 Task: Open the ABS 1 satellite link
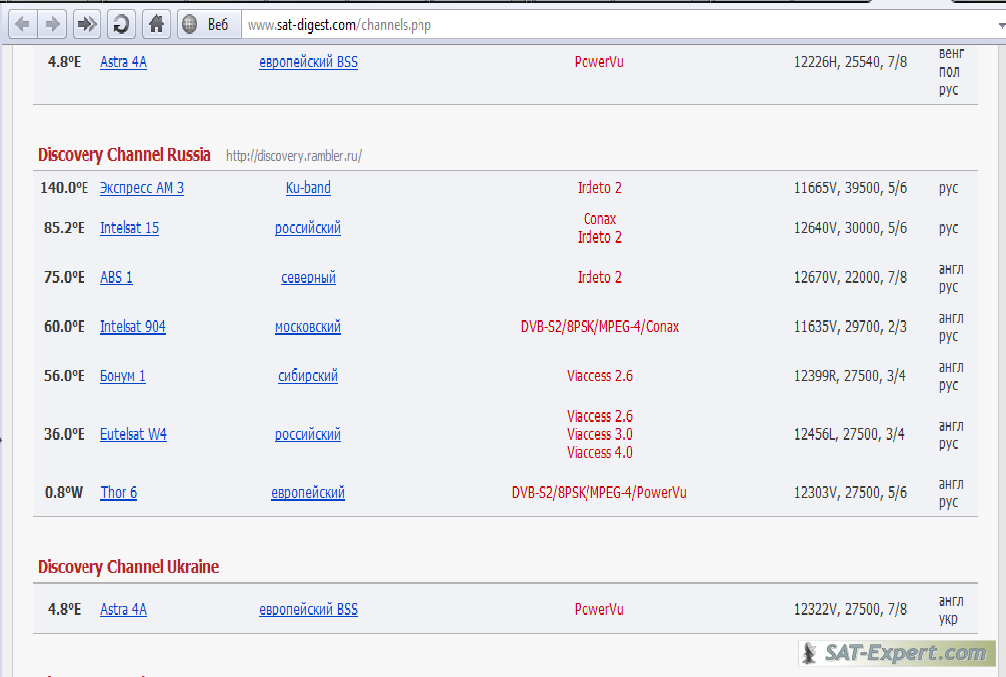coord(116,277)
